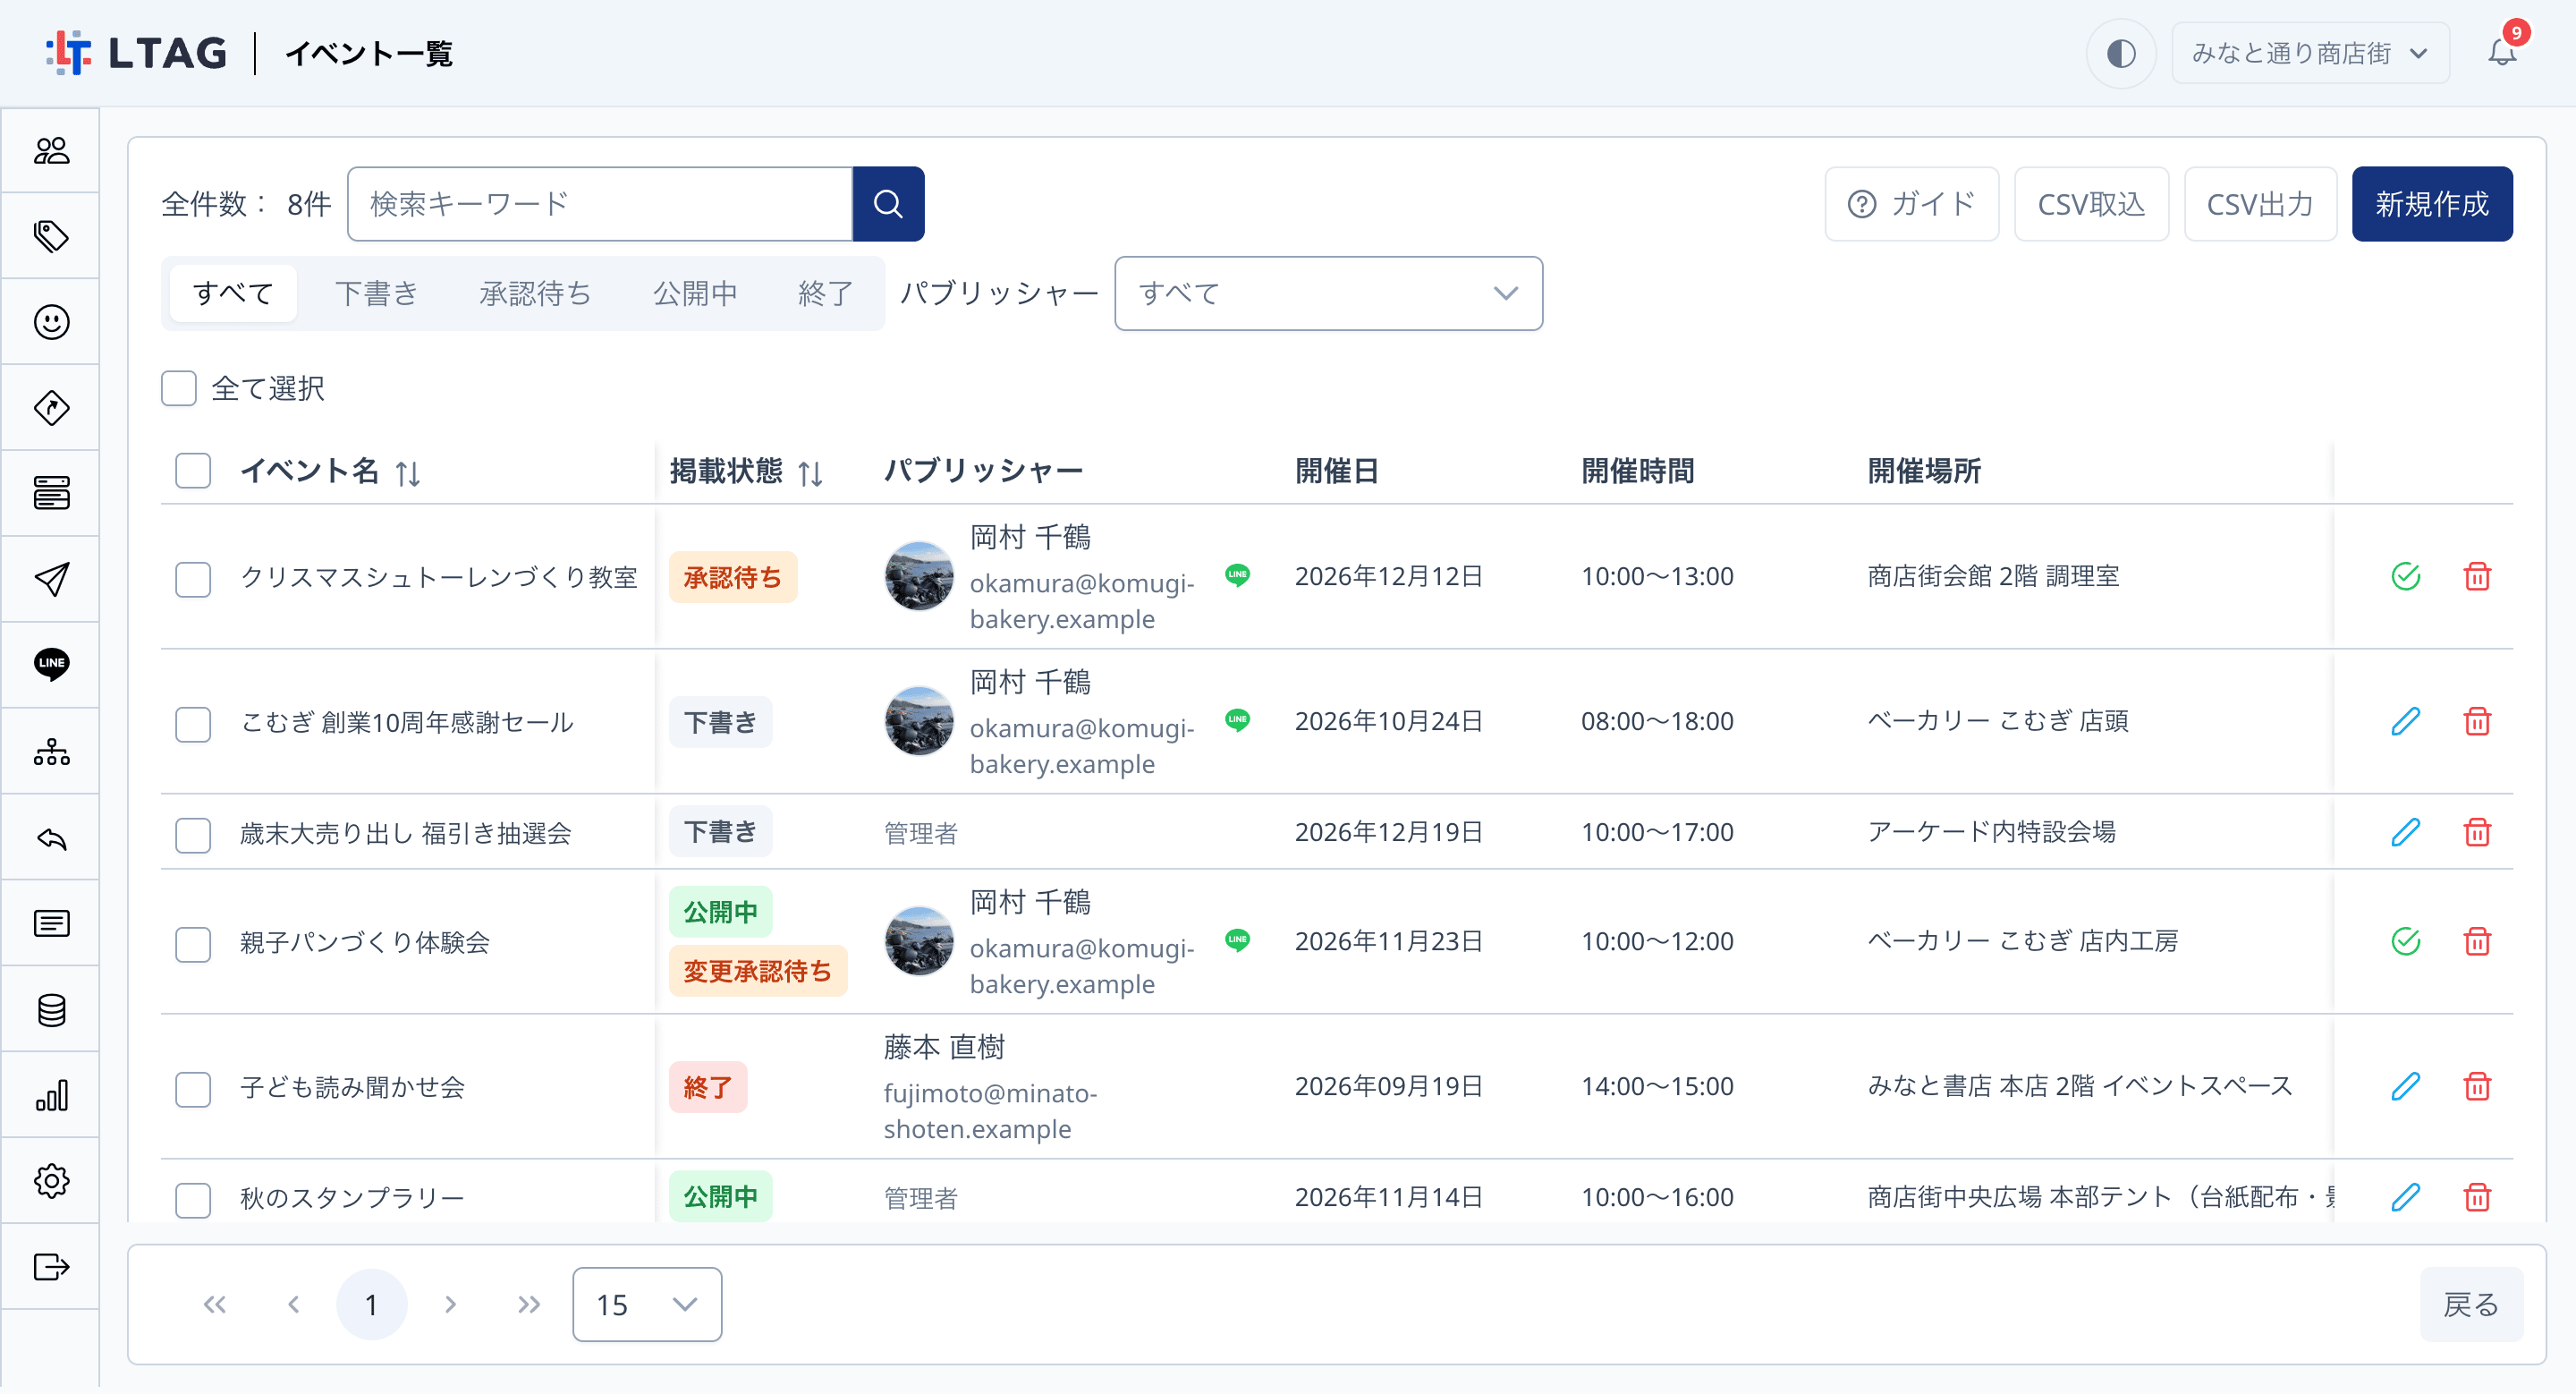Go to next page arrow
The width and height of the screenshot is (2576, 1394).
click(450, 1305)
